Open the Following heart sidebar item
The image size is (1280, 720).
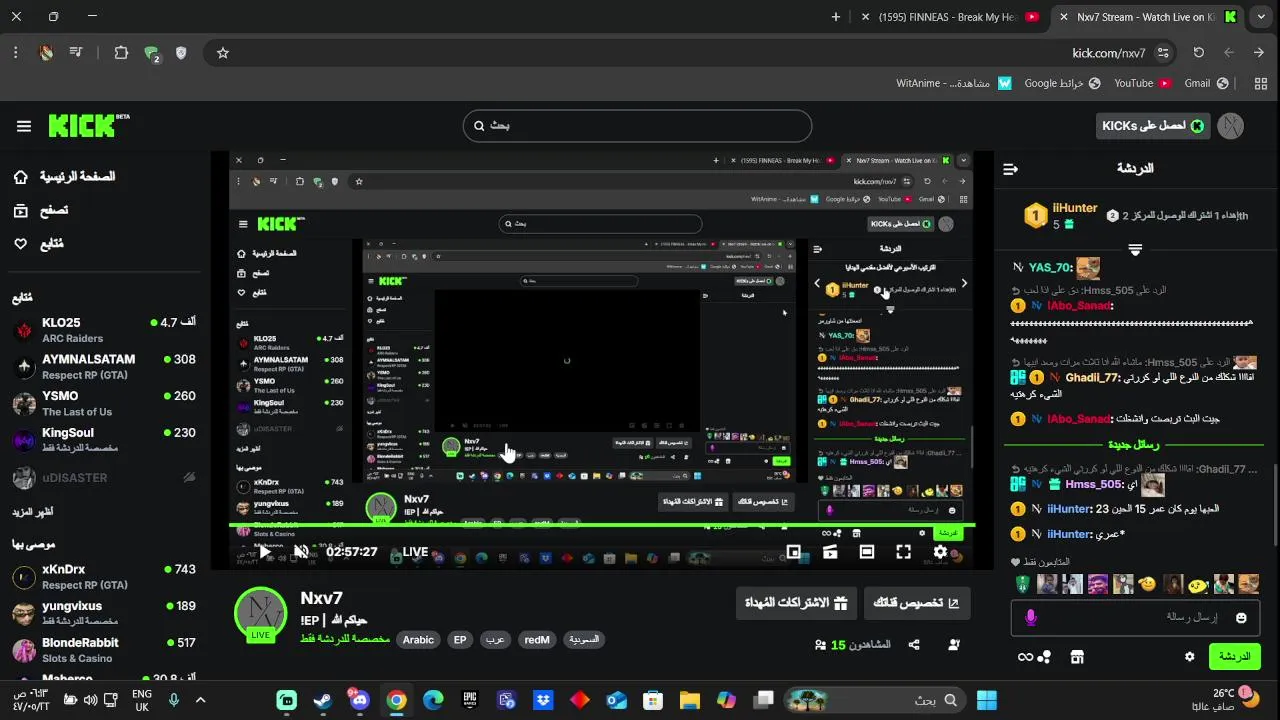pyautogui.click(x=38, y=243)
